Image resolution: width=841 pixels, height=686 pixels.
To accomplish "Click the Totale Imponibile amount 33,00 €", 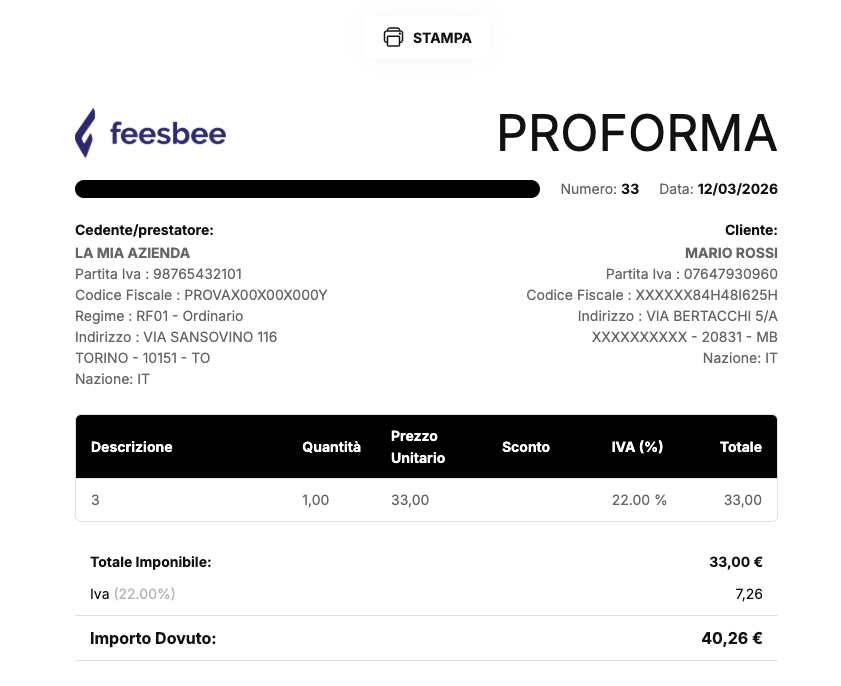I will [736, 562].
